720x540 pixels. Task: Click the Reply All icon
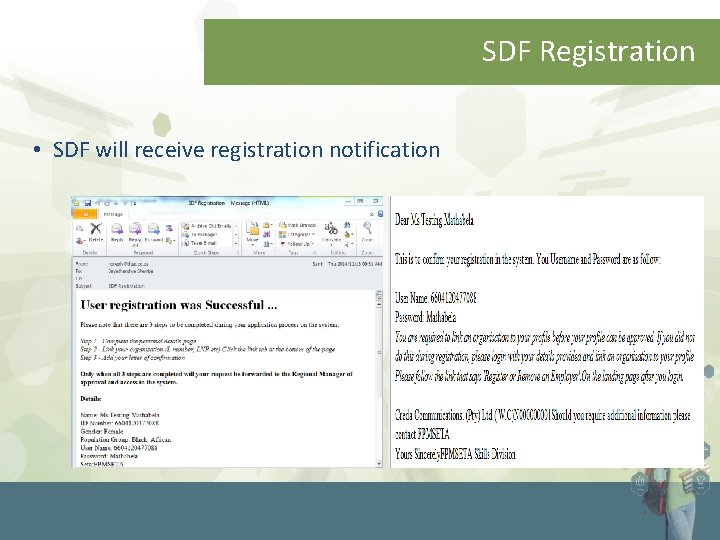pyautogui.click(x=135, y=229)
